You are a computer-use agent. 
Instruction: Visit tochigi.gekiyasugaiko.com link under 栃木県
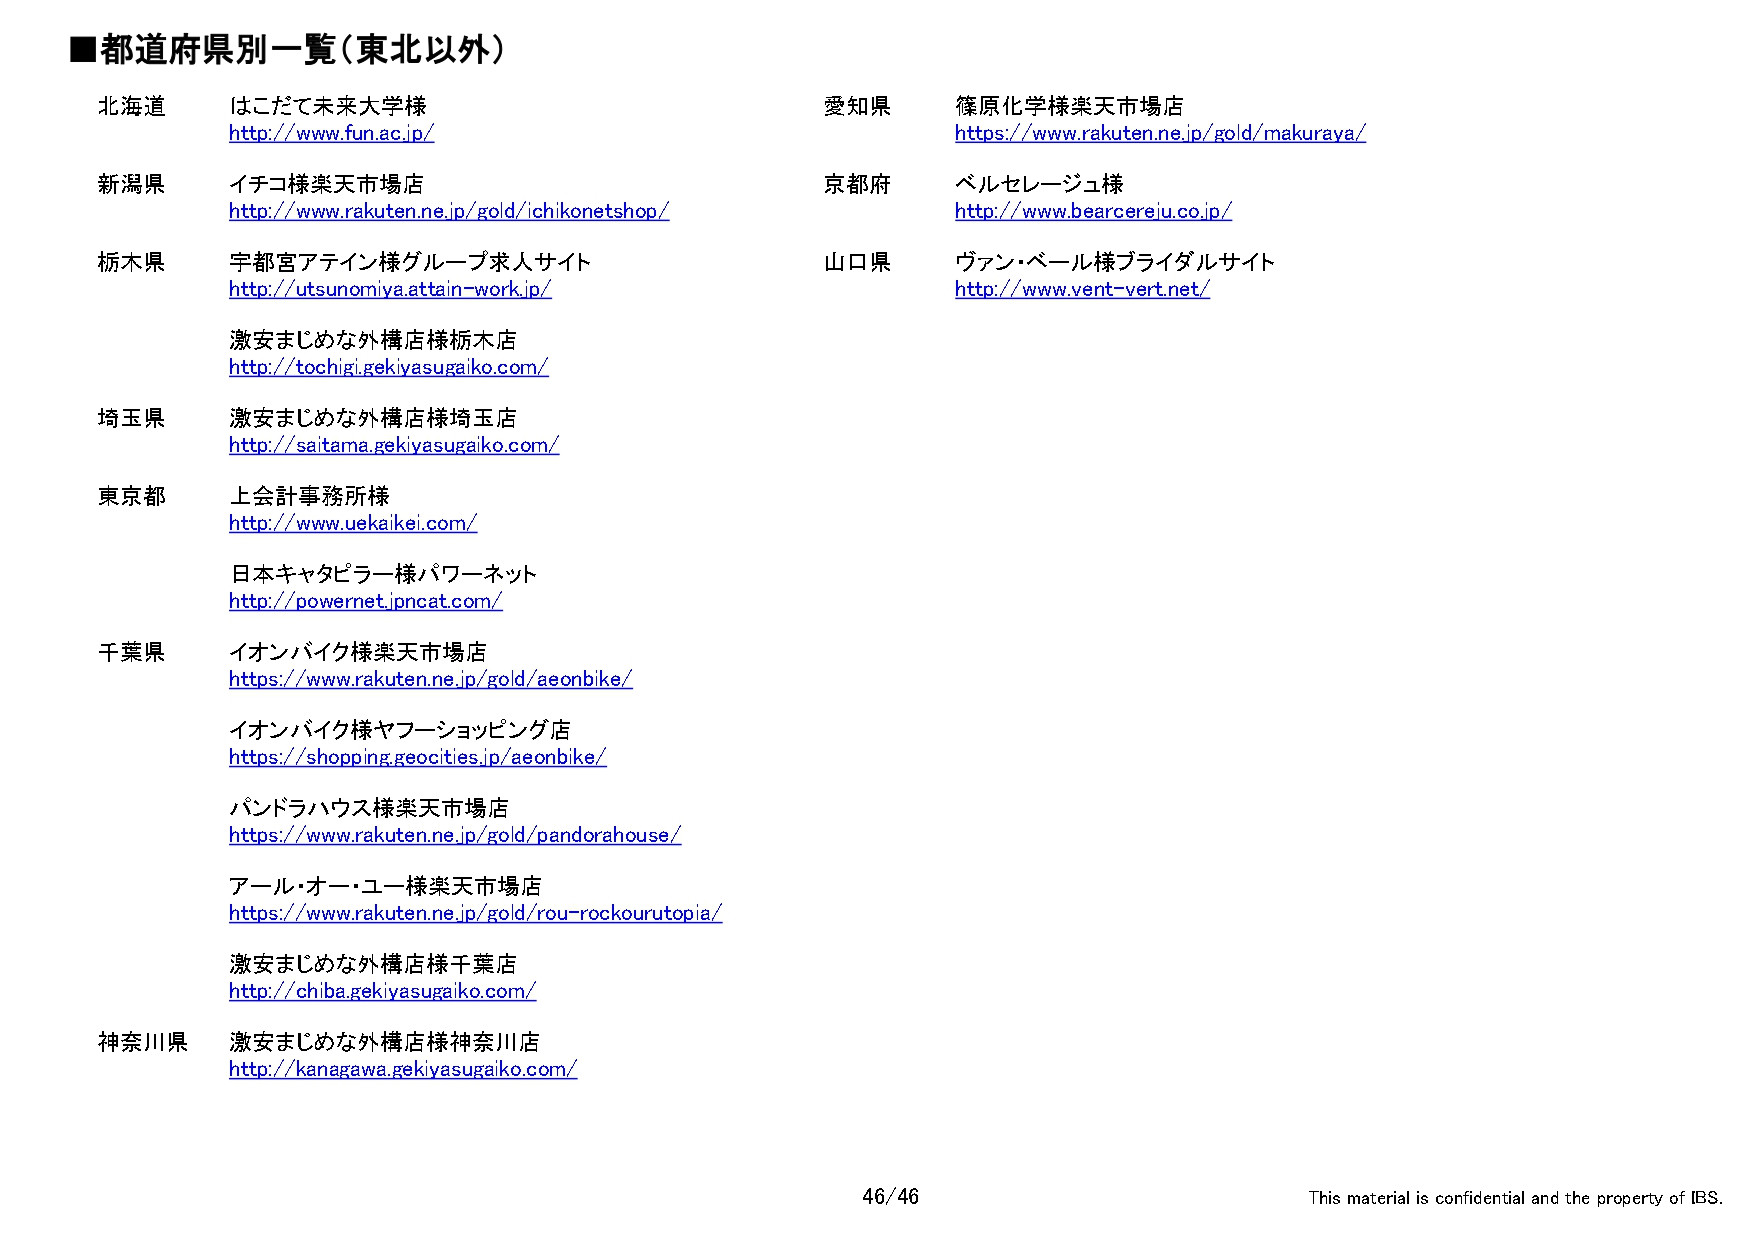[x=387, y=368]
